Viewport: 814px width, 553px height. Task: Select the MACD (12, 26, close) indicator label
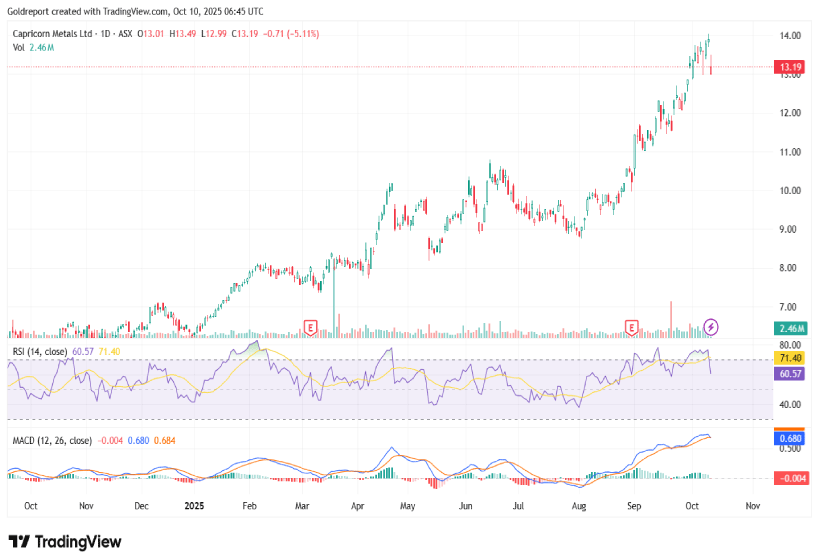pyautogui.click(x=52, y=440)
